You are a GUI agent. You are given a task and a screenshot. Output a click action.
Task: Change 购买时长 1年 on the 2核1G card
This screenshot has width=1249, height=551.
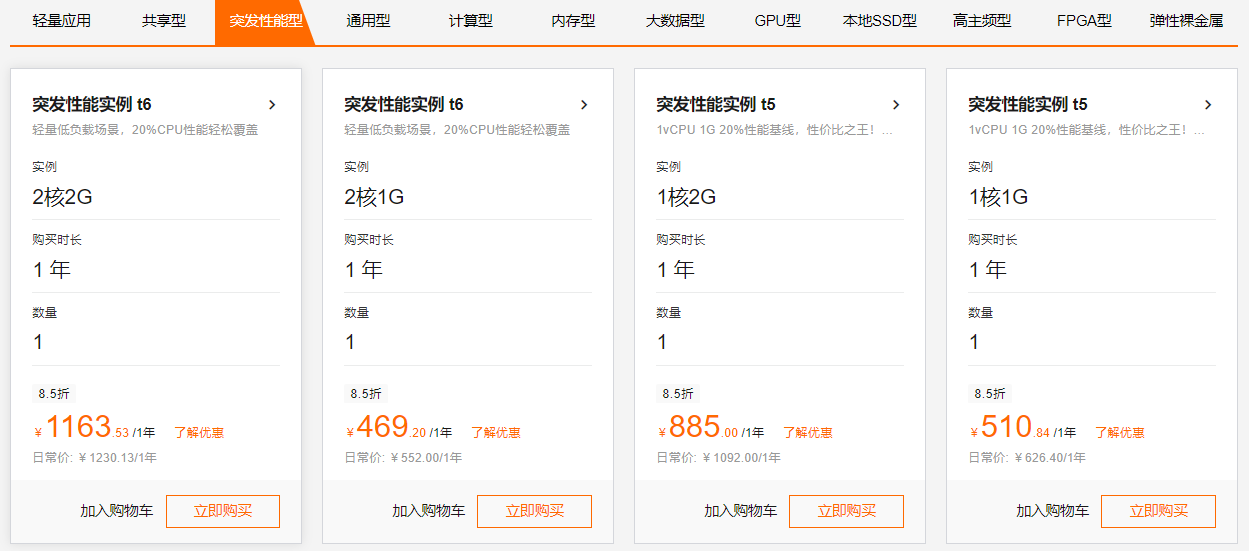point(364,270)
